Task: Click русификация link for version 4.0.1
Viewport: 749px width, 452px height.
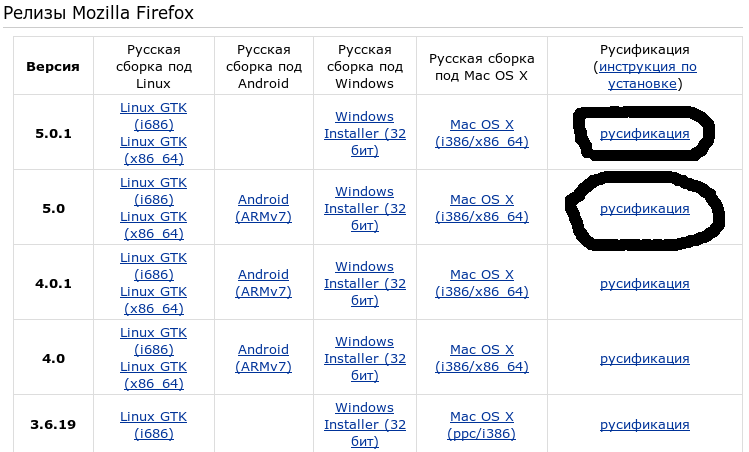Action: tap(644, 283)
